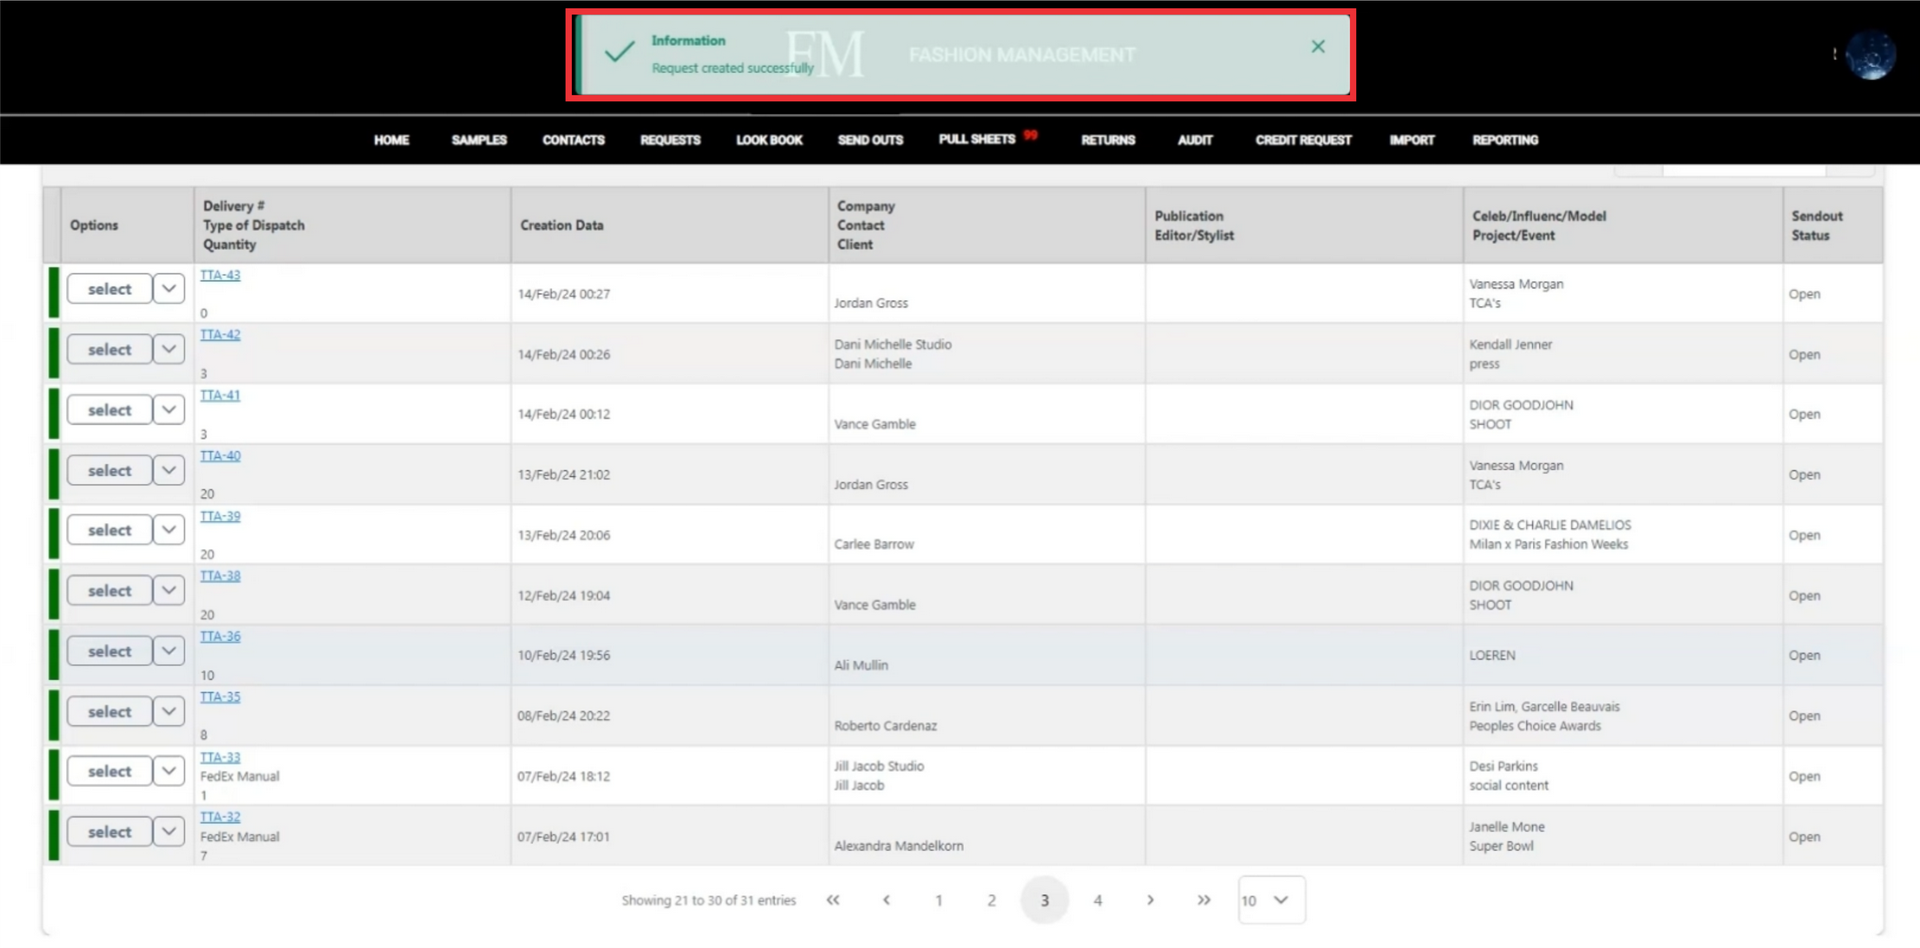Expand options dropdown for TTA-36 row
Screen dimensions: 1920x948
click(x=169, y=651)
